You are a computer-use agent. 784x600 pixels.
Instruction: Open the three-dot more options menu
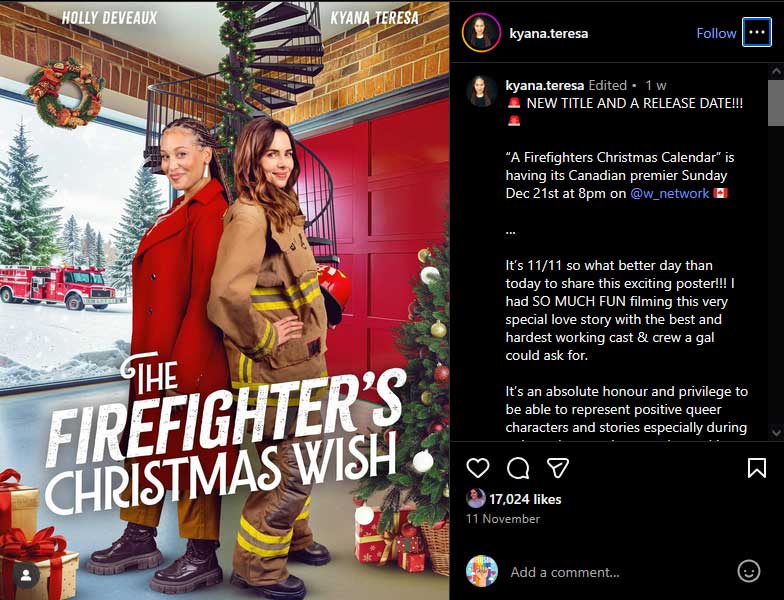point(756,32)
